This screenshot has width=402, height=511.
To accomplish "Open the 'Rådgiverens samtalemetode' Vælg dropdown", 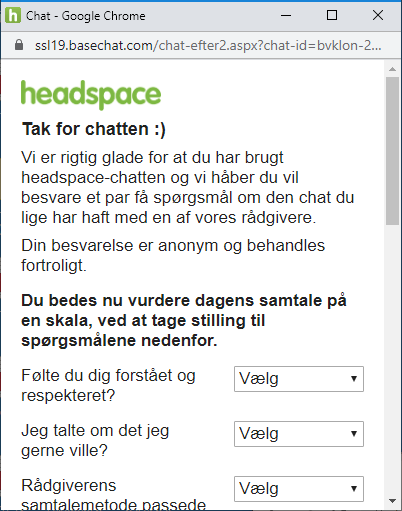I will [x=299, y=489].
